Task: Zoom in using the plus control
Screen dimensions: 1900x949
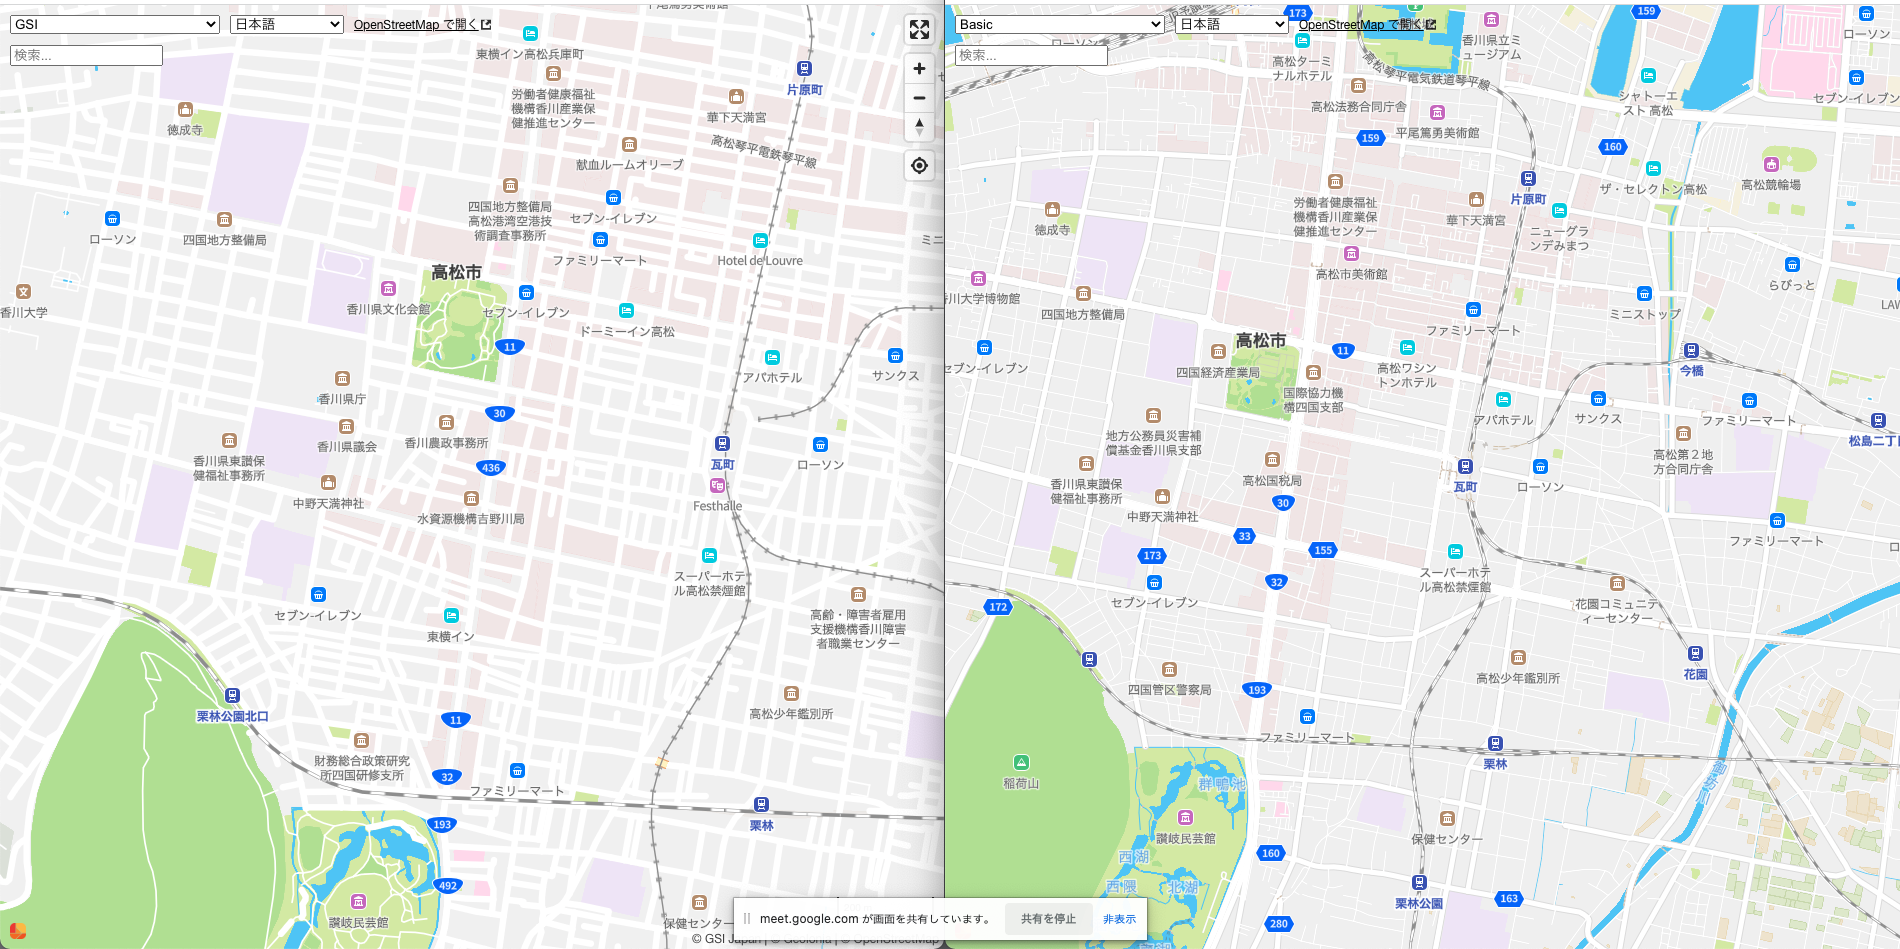Action: click(919, 67)
